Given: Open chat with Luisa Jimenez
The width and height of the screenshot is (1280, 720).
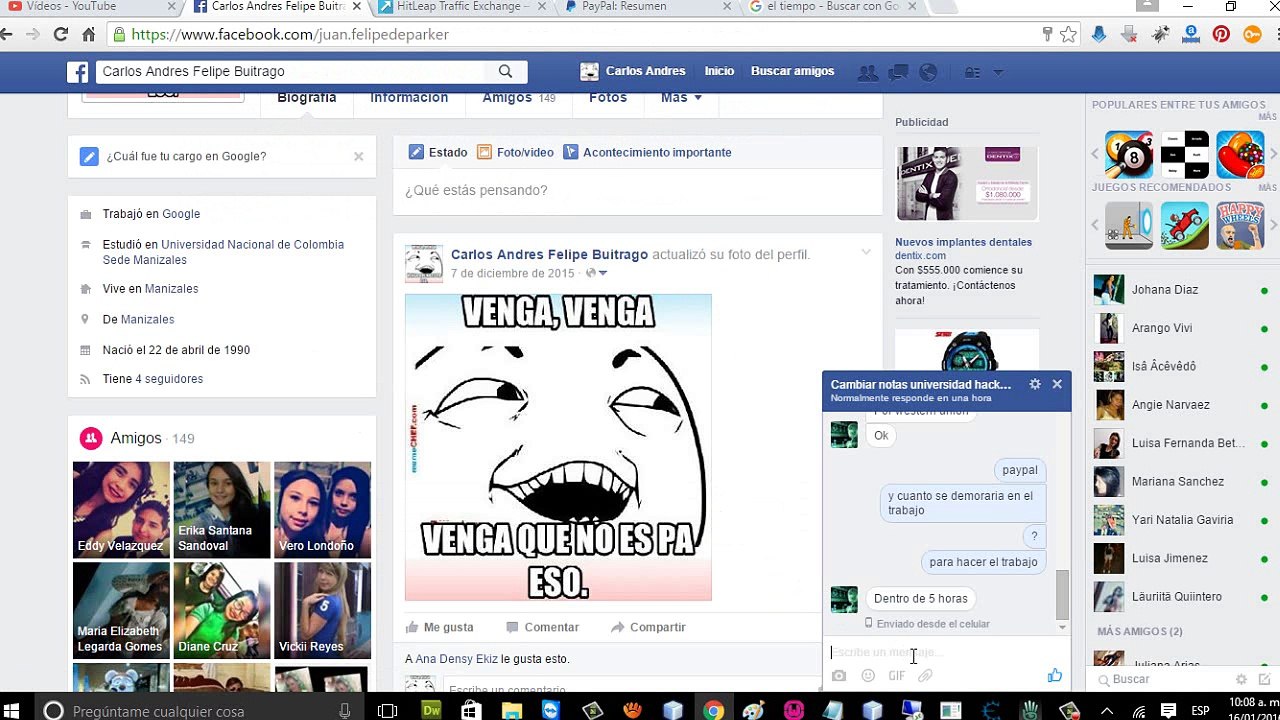Looking at the screenshot, I should coord(1181,558).
